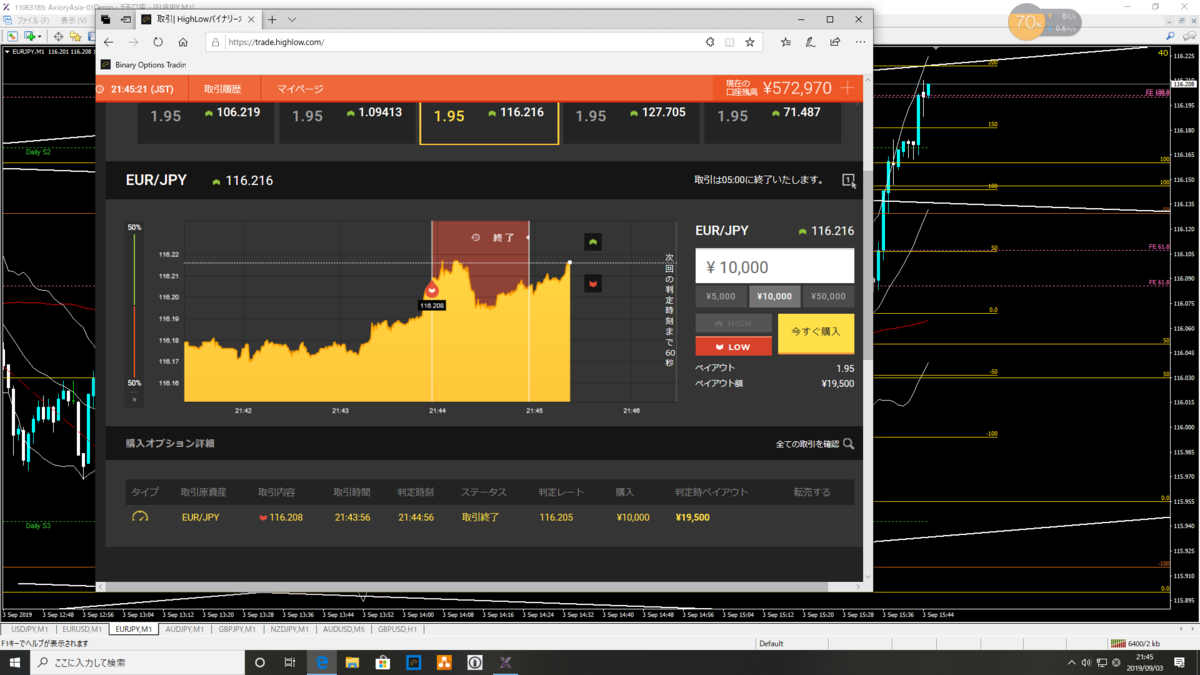The width and height of the screenshot is (1200, 675).
Task: Click the MT4 magnifier icon at top right
Action: click(x=1171, y=36)
